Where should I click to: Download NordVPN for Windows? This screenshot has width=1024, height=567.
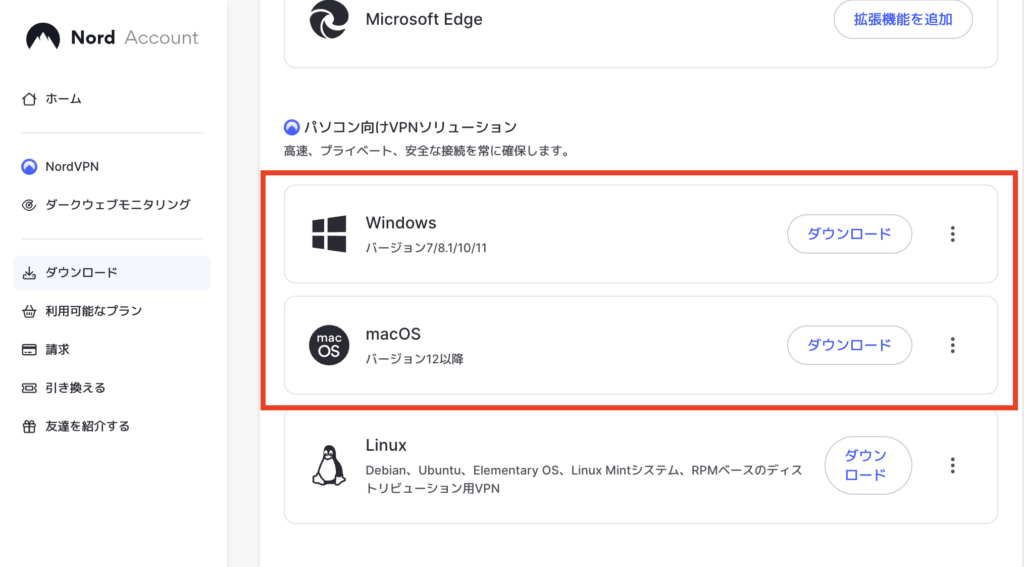[x=849, y=234]
